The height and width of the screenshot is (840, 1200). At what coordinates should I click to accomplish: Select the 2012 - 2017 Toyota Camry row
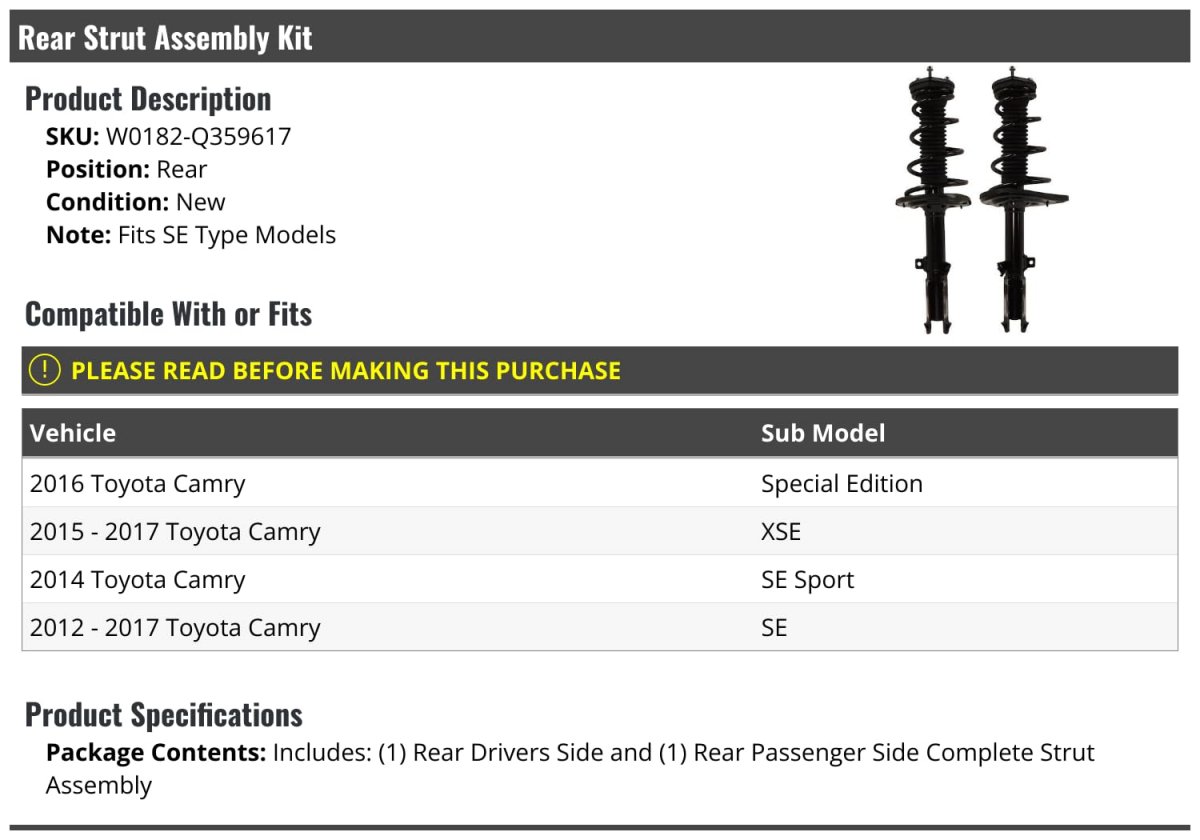click(175, 628)
